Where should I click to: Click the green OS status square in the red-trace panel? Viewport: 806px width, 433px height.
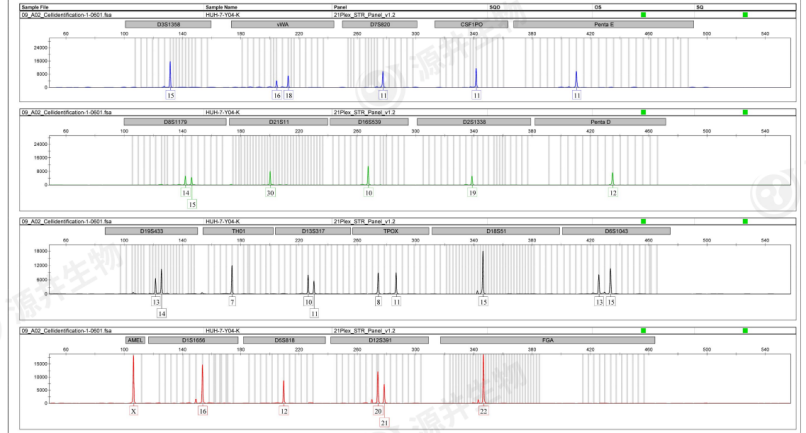click(644, 330)
